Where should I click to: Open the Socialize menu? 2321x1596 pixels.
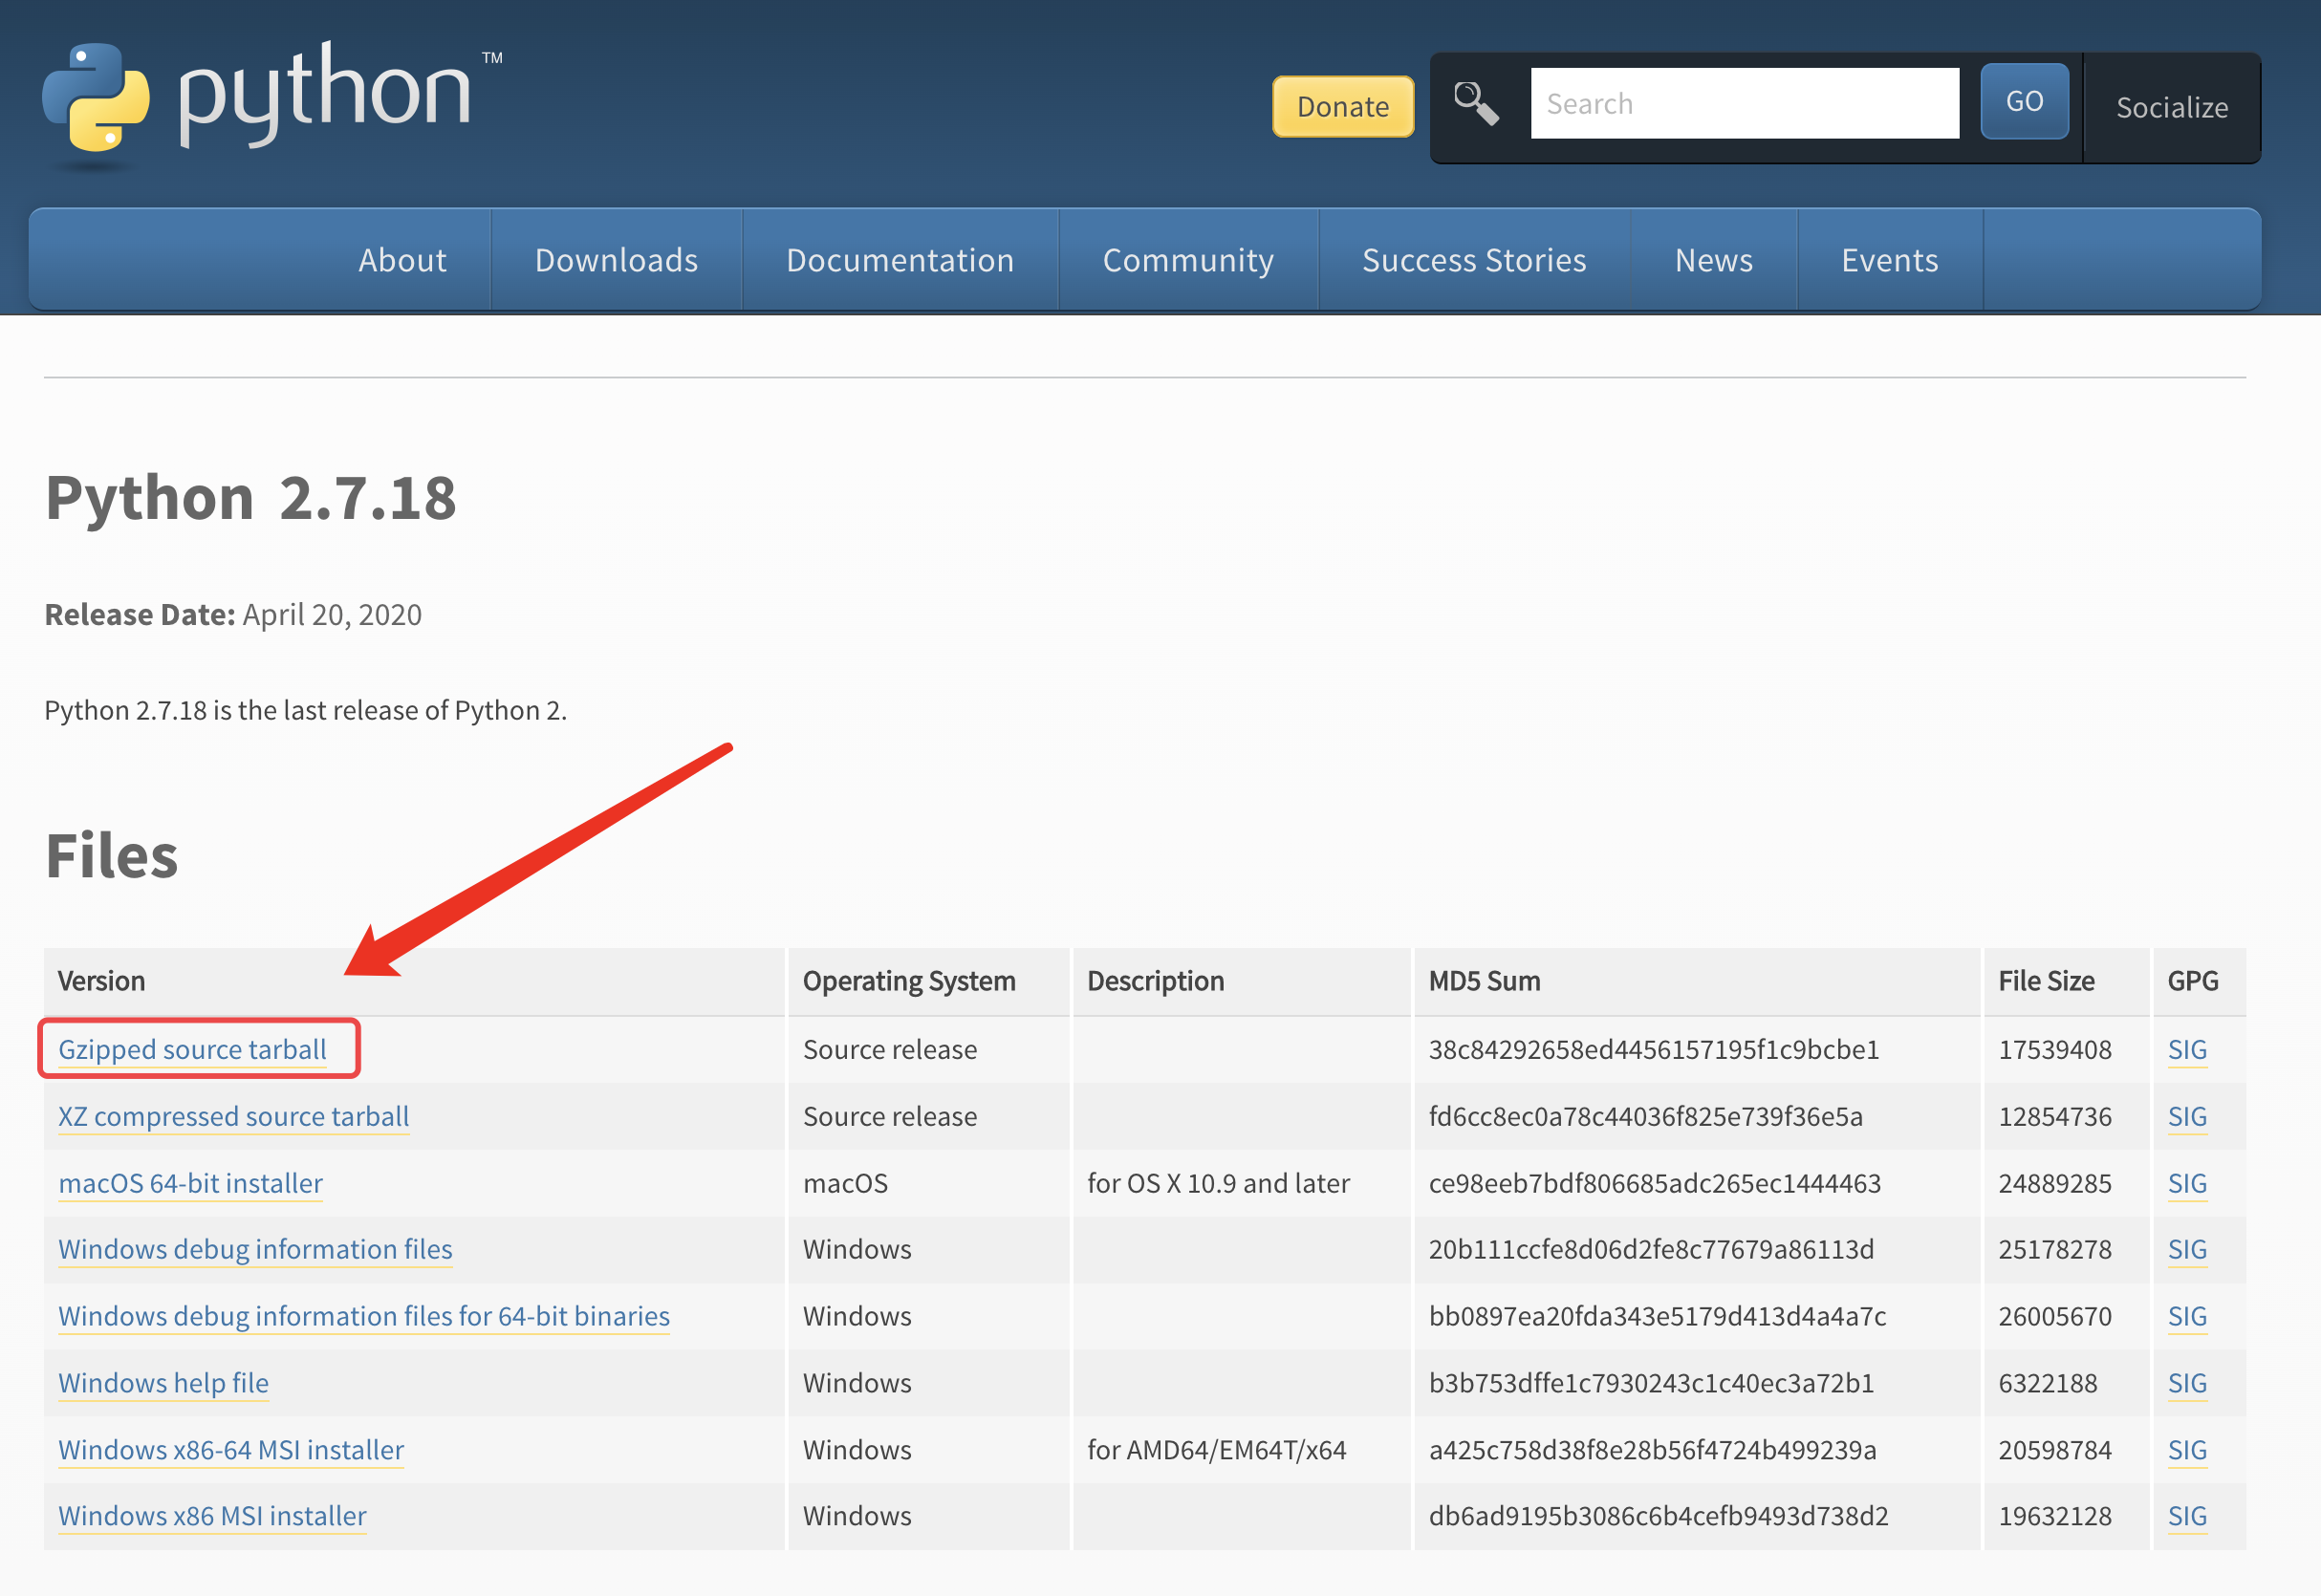pos(2171,107)
